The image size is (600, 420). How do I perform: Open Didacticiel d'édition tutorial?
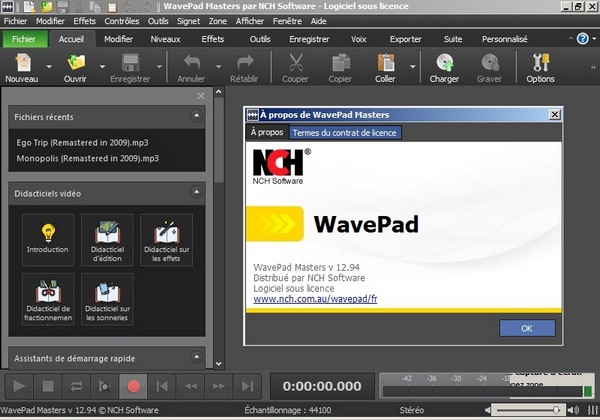108,239
